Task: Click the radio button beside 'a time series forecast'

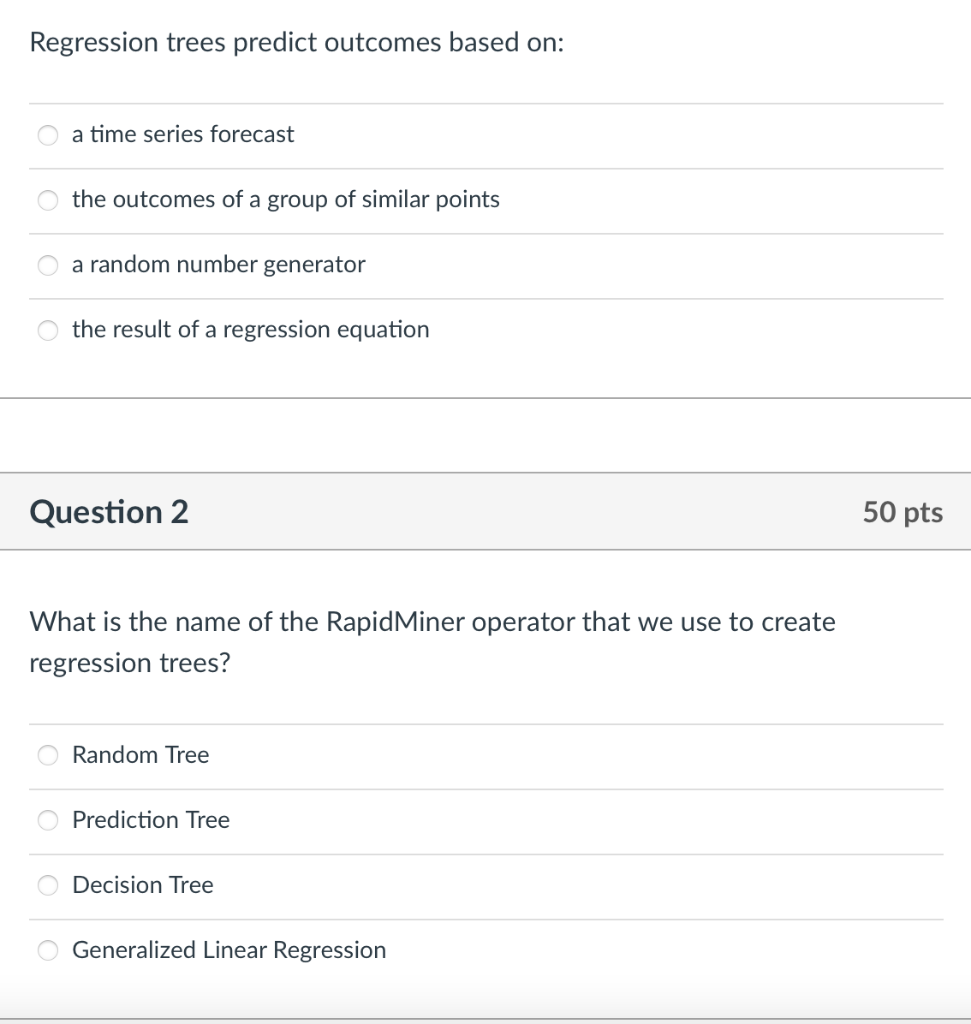Action: 47,135
